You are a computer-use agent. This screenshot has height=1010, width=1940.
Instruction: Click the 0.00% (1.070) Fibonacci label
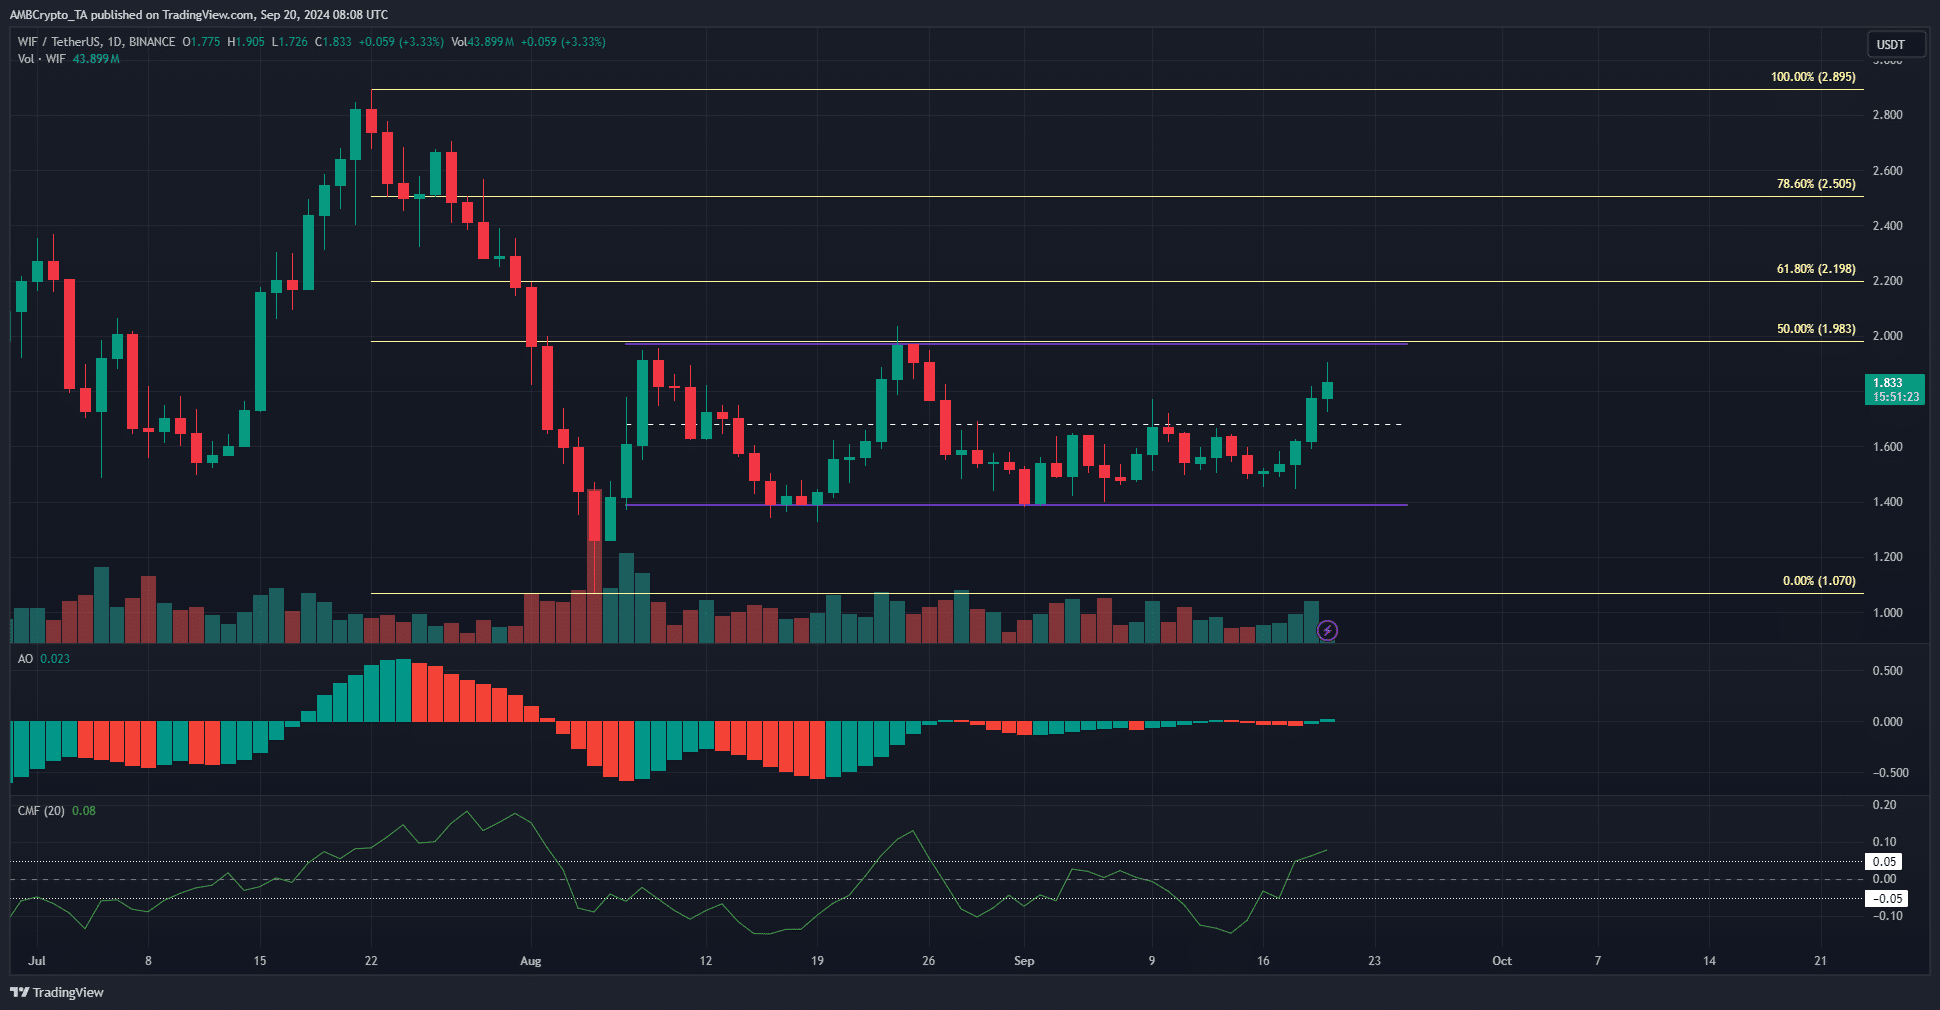click(1819, 581)
